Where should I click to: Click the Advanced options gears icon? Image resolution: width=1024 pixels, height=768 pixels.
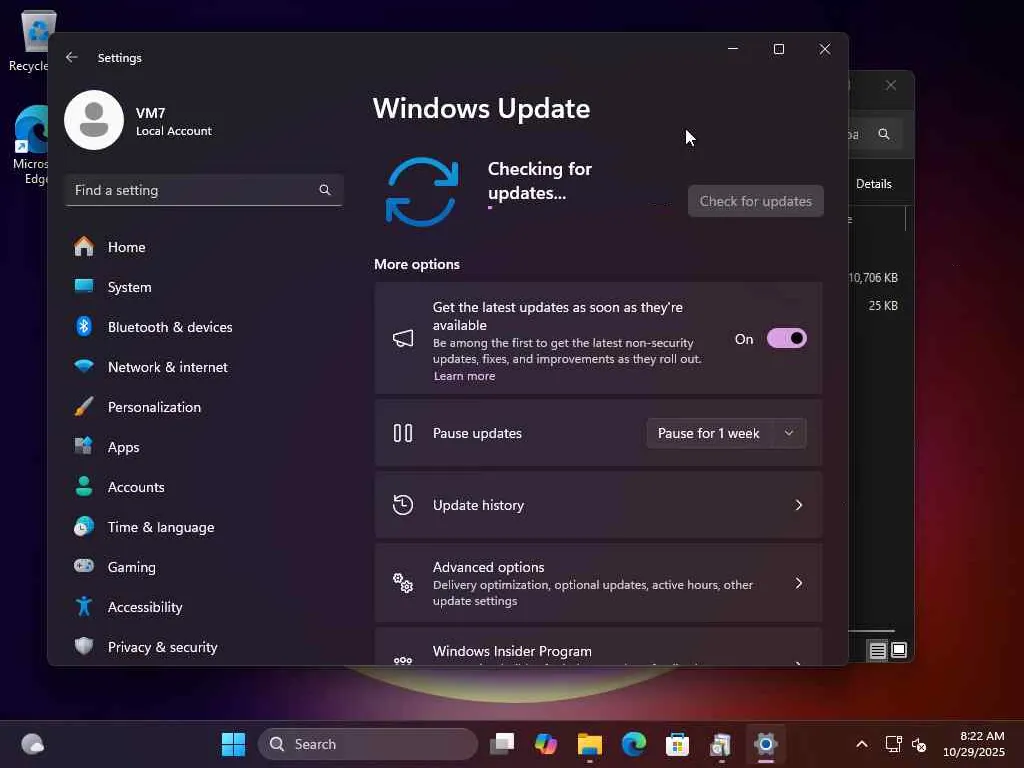[x=403, y=583]
